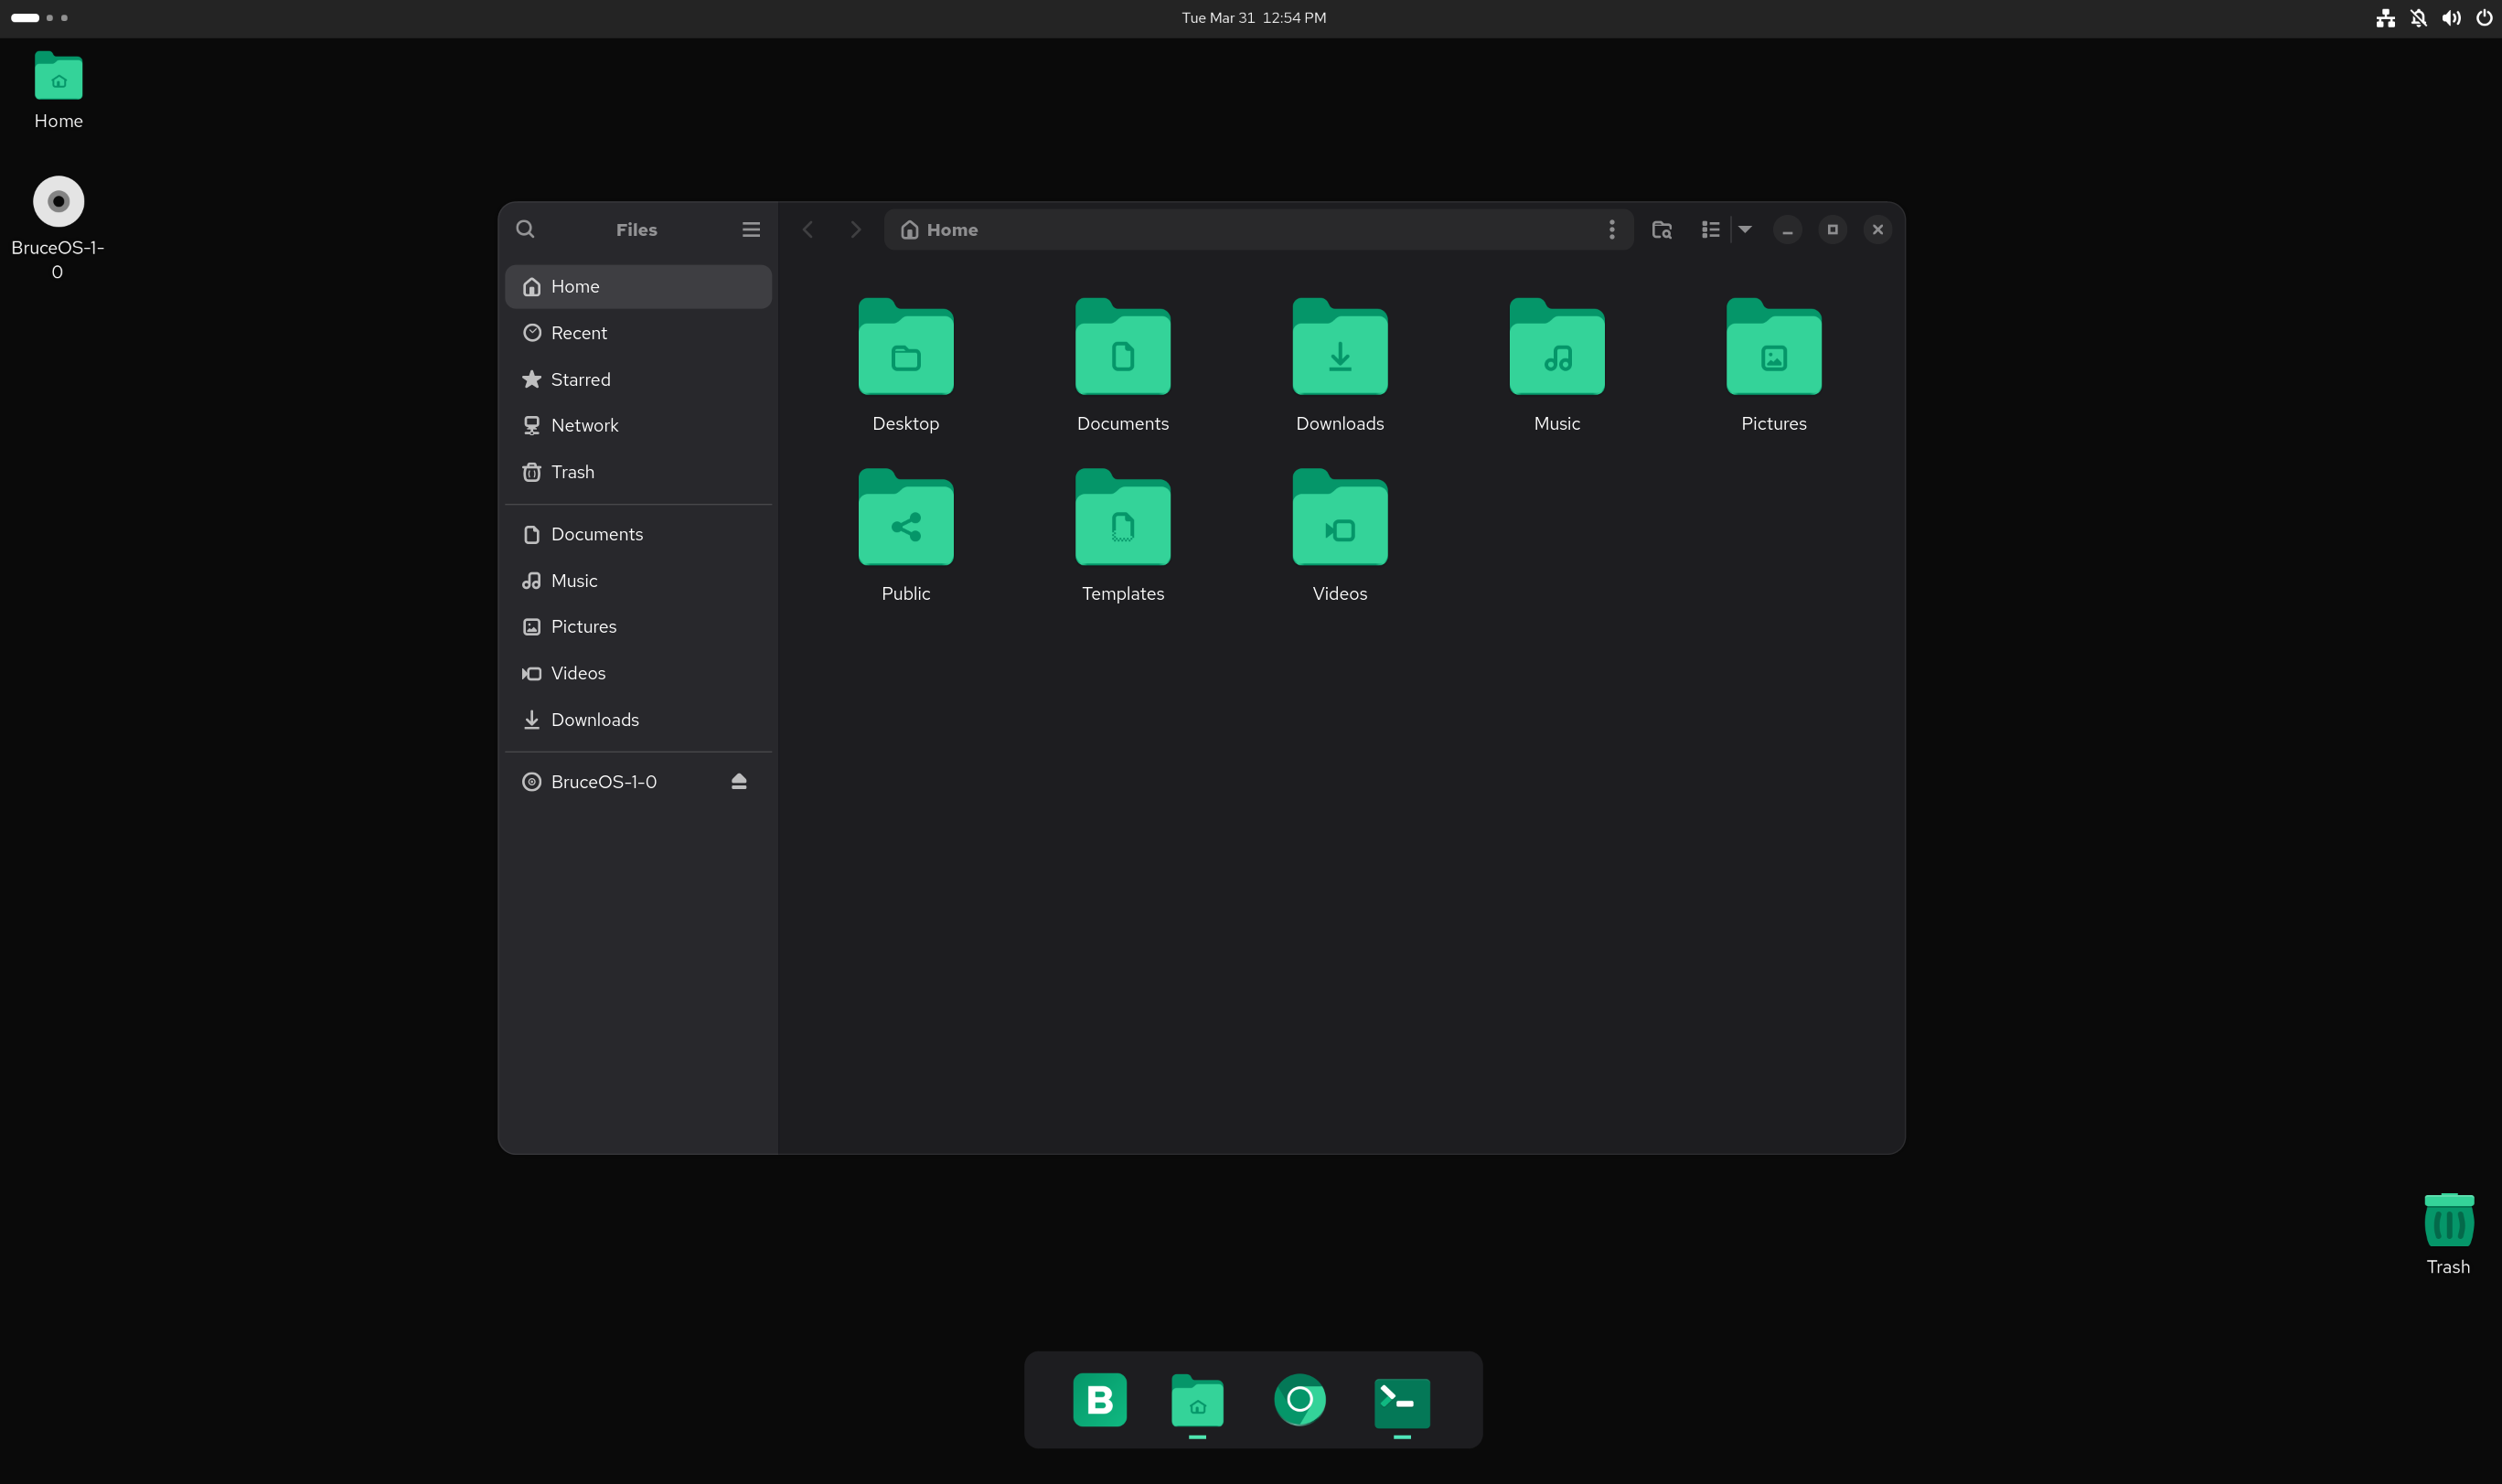Open Trash from the sidebar
This screenshot has height=1484, width=2502.
click(571, 471)
